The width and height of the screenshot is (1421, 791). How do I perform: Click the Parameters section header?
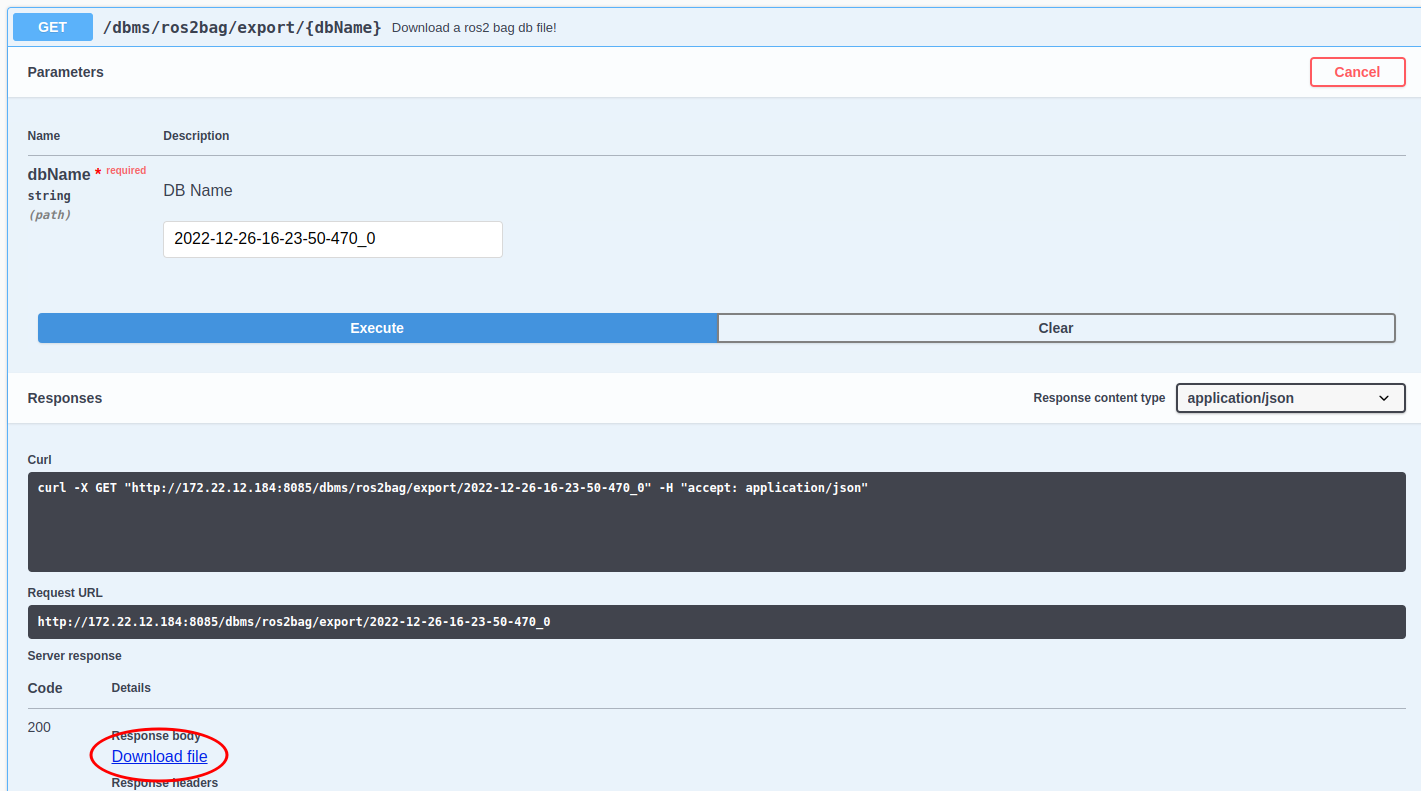point(65,71)
